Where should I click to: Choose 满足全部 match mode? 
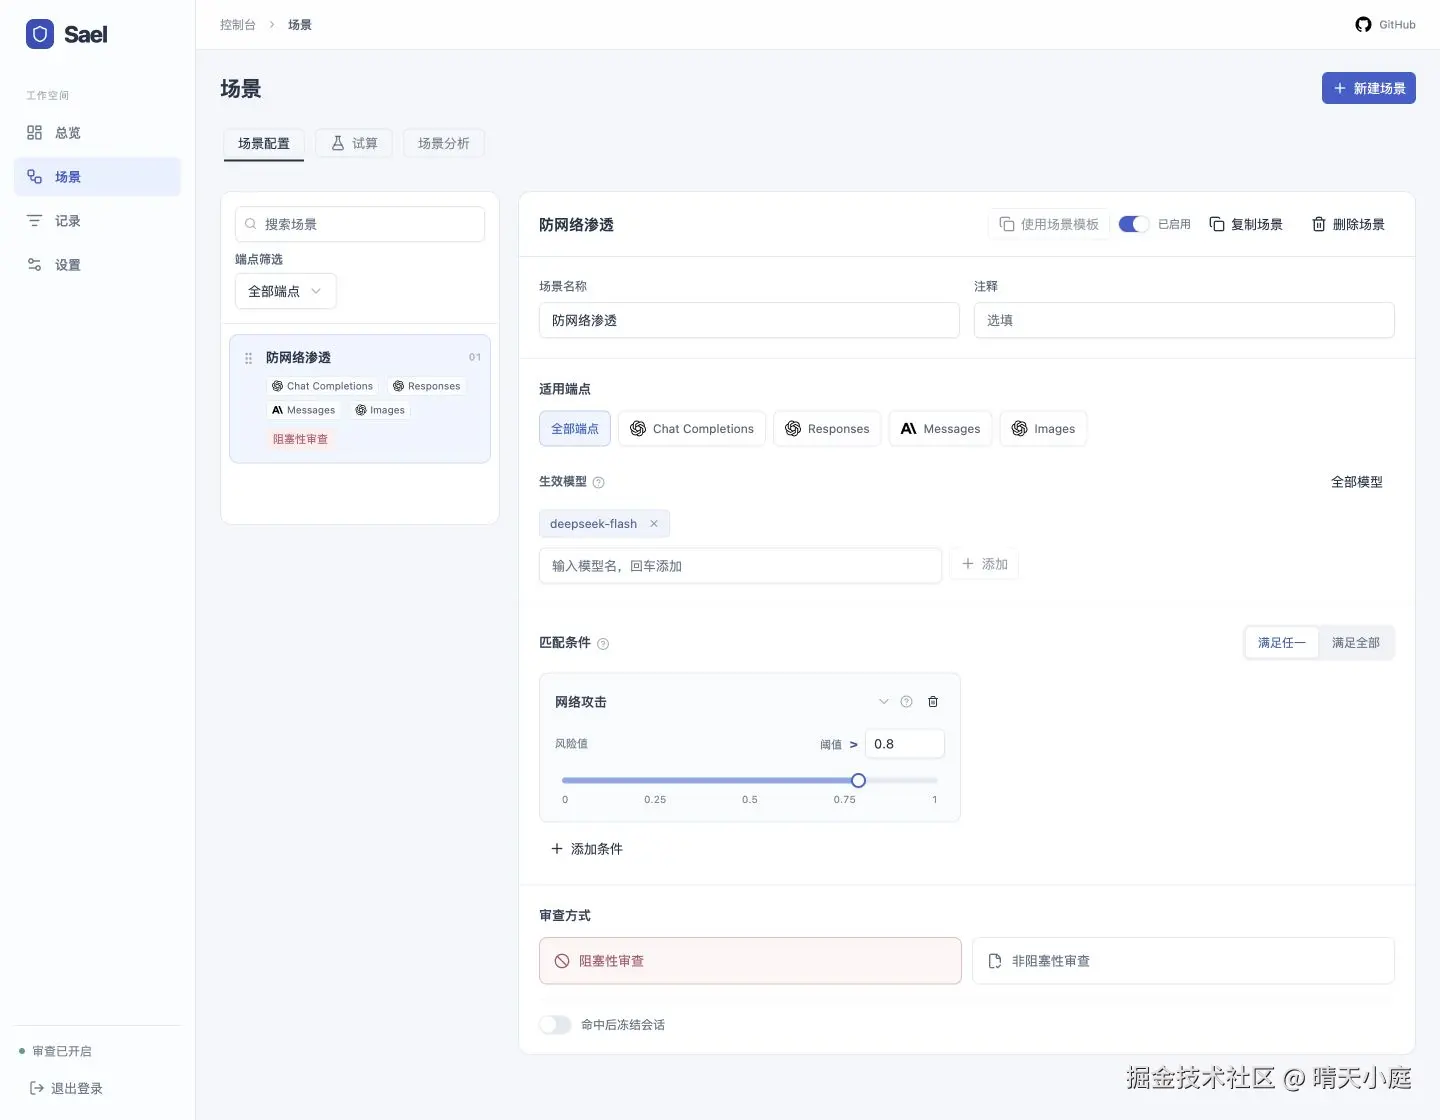[x=1356, y=643]
